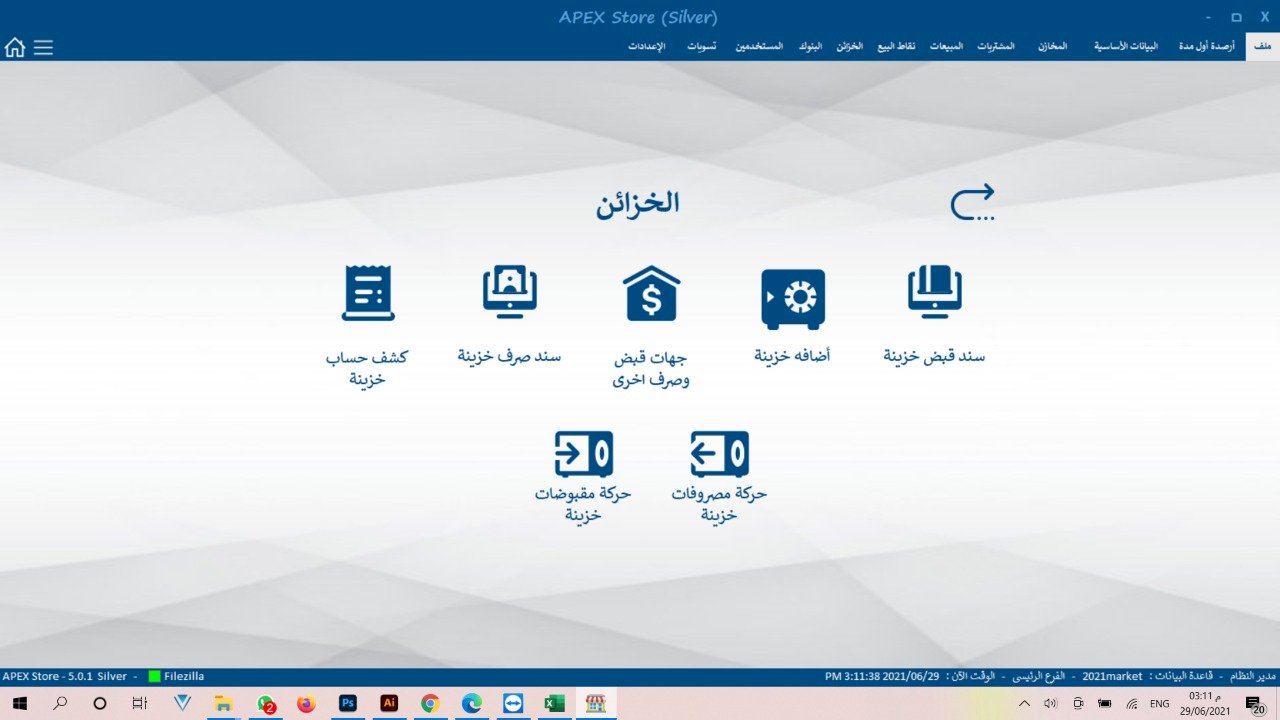Image resolution: width=1280 pixels, height=720 pixels.
Task: Open حركة مصروفات خزينة report
Action: pyautogui.click(x=719, y=455)
